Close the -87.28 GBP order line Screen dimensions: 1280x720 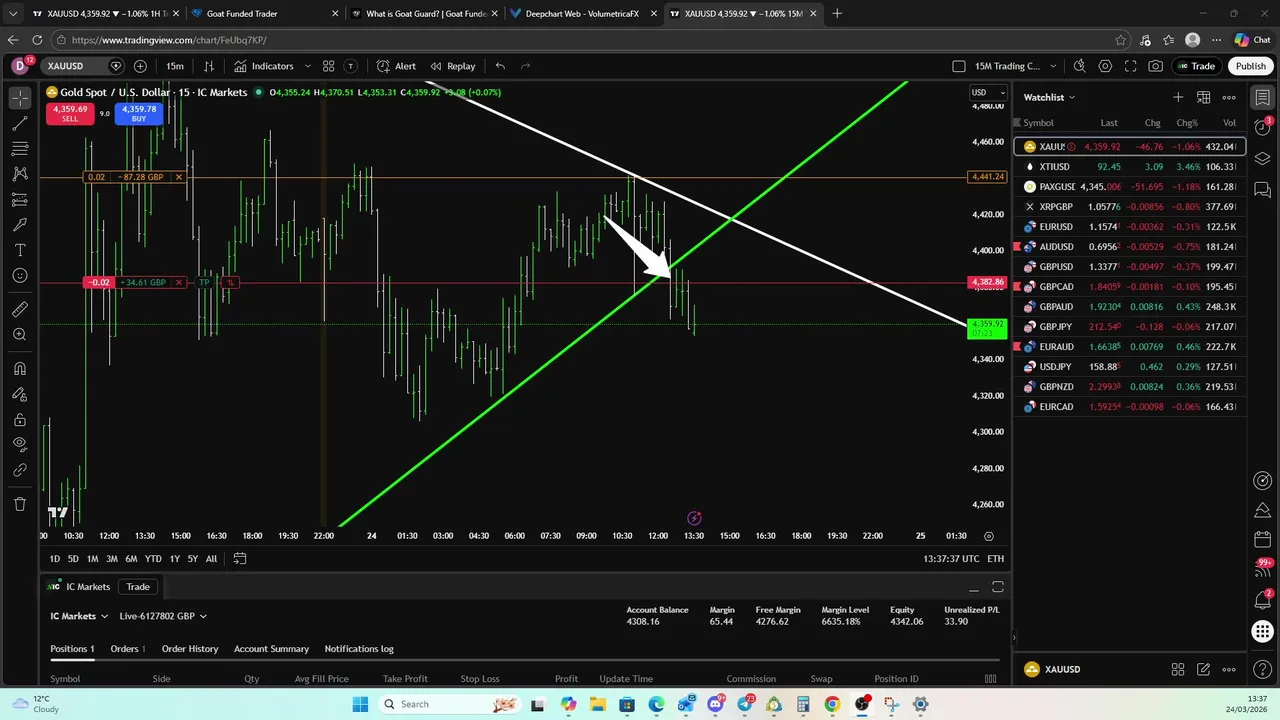click(179, 177)
